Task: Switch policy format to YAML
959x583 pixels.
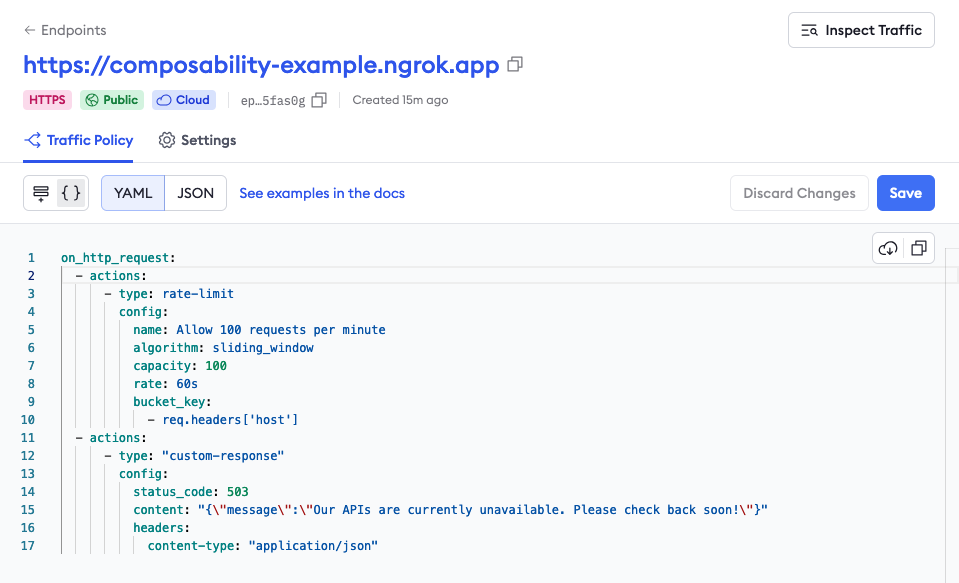Action: (x=133, y=193)
